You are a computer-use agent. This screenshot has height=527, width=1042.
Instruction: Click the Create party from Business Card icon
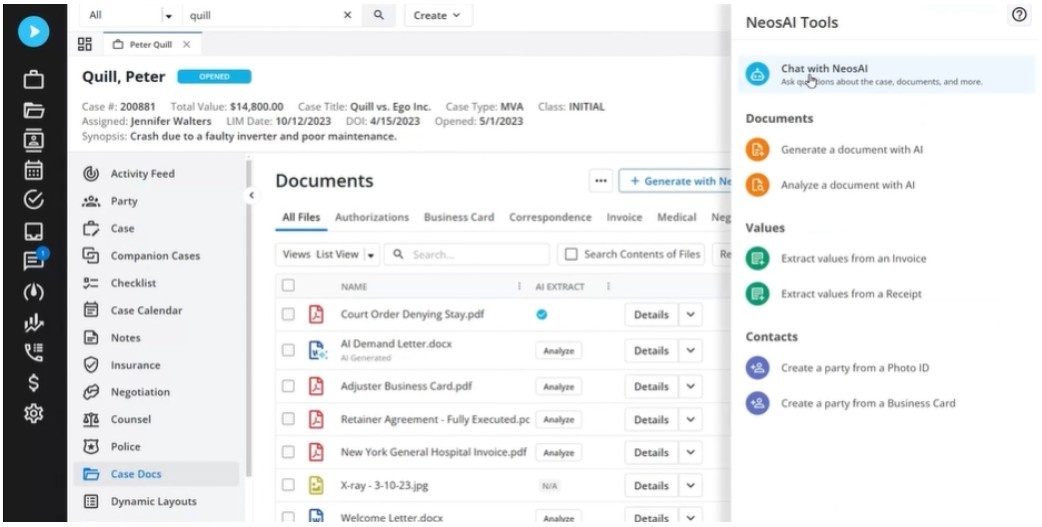757,403
